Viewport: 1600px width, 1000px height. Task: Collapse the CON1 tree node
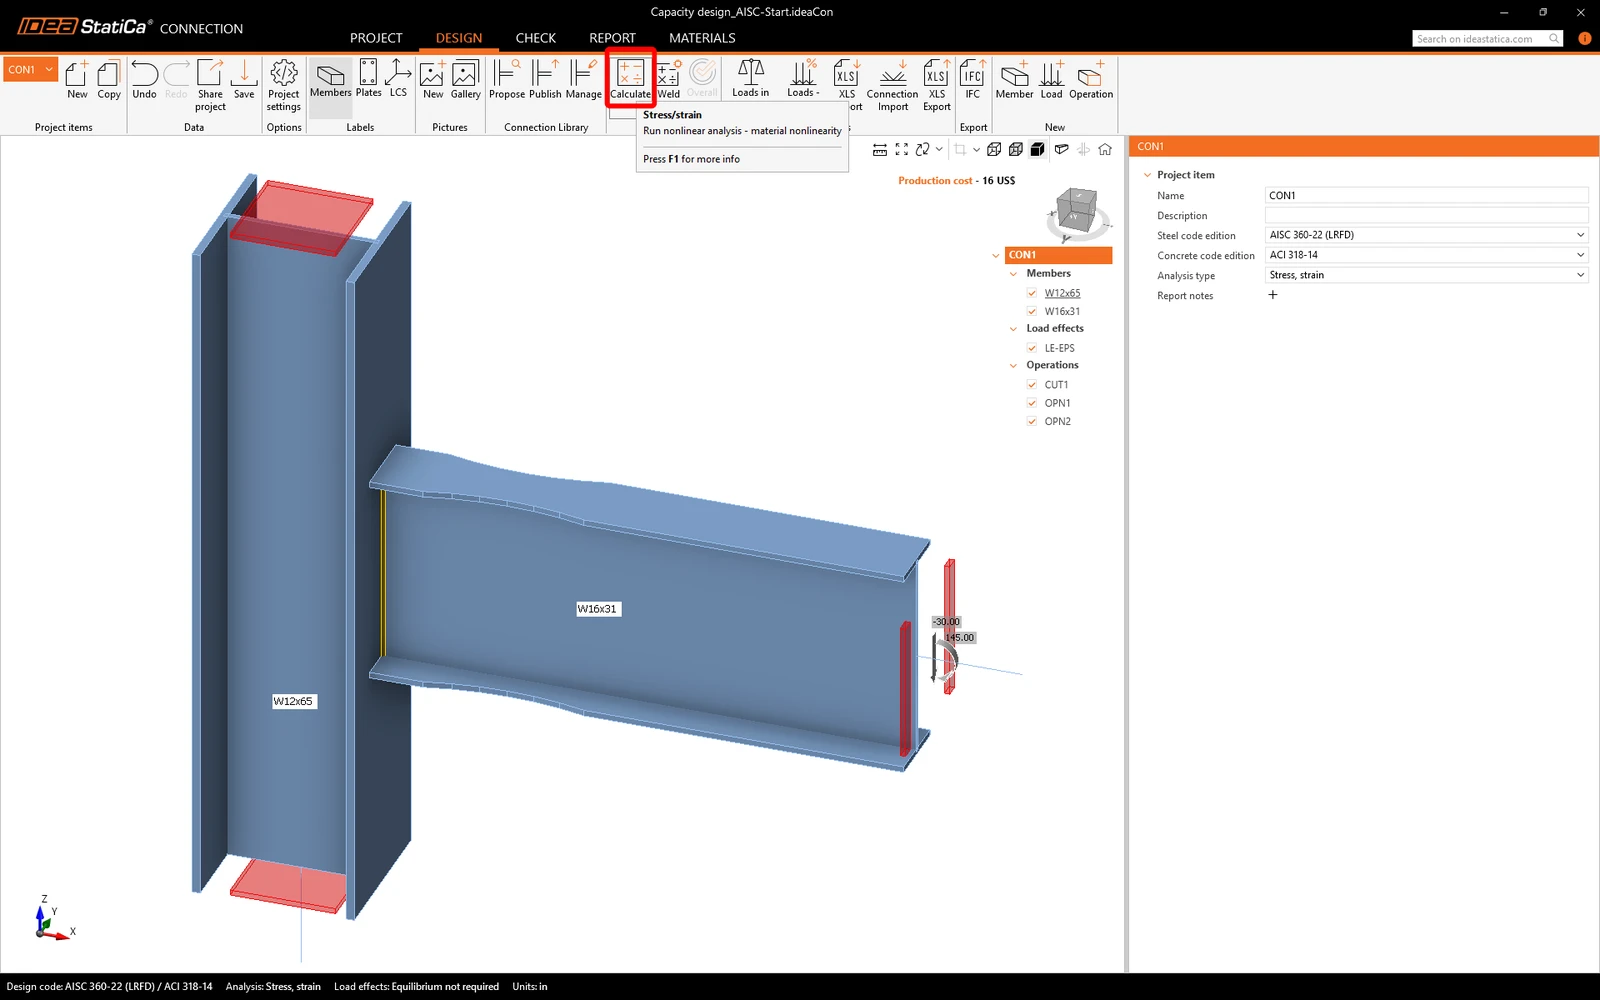[996, 256]
